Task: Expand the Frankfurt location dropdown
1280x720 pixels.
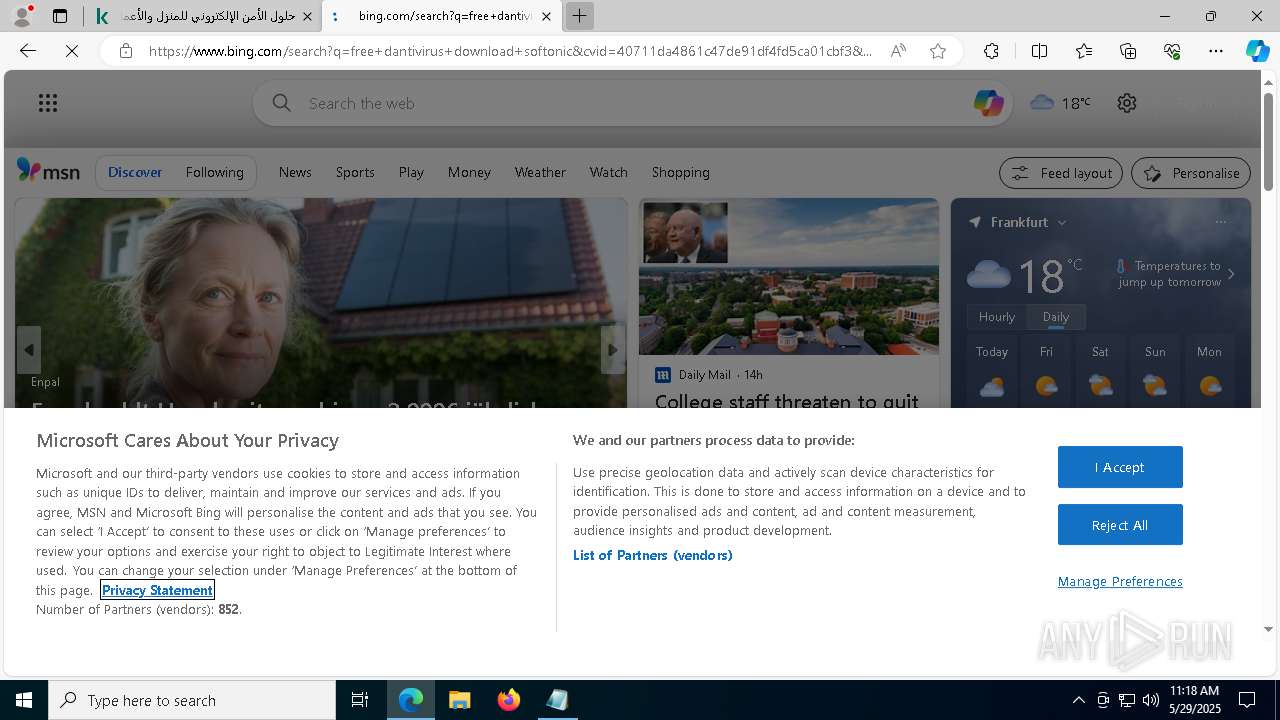Action: pyautogui.click(x=1061, y=222)
